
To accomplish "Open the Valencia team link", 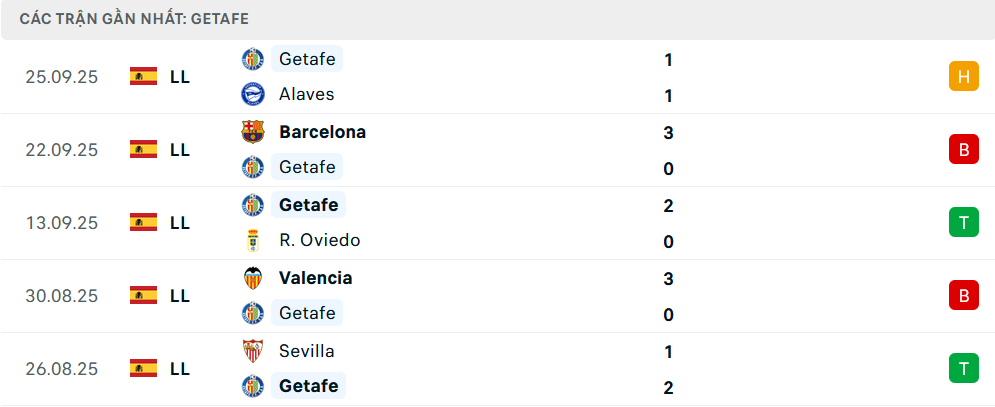I will coord(315,278).
